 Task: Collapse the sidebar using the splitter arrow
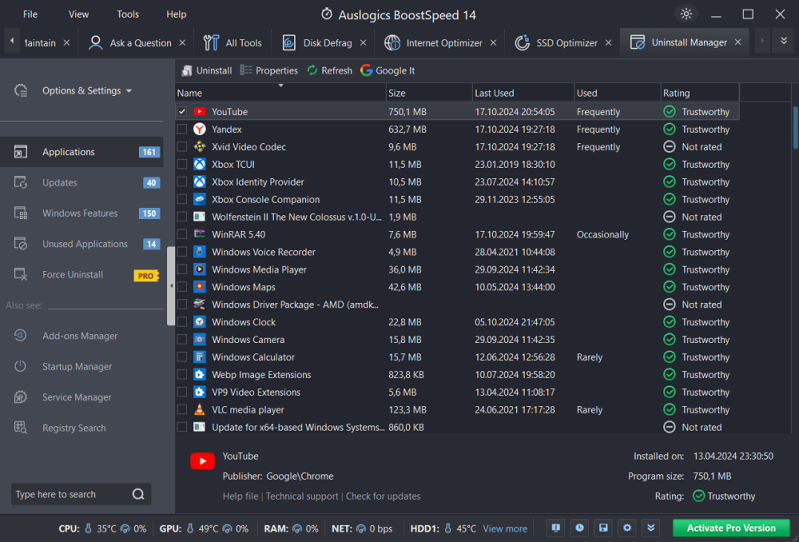click(x=171, y=286)
